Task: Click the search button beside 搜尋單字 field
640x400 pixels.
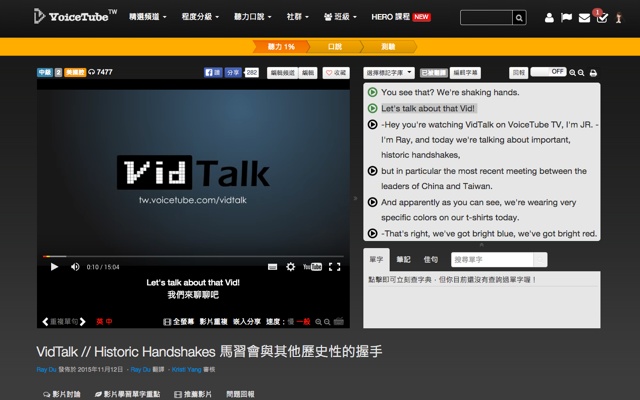Action: coord(540,260)
